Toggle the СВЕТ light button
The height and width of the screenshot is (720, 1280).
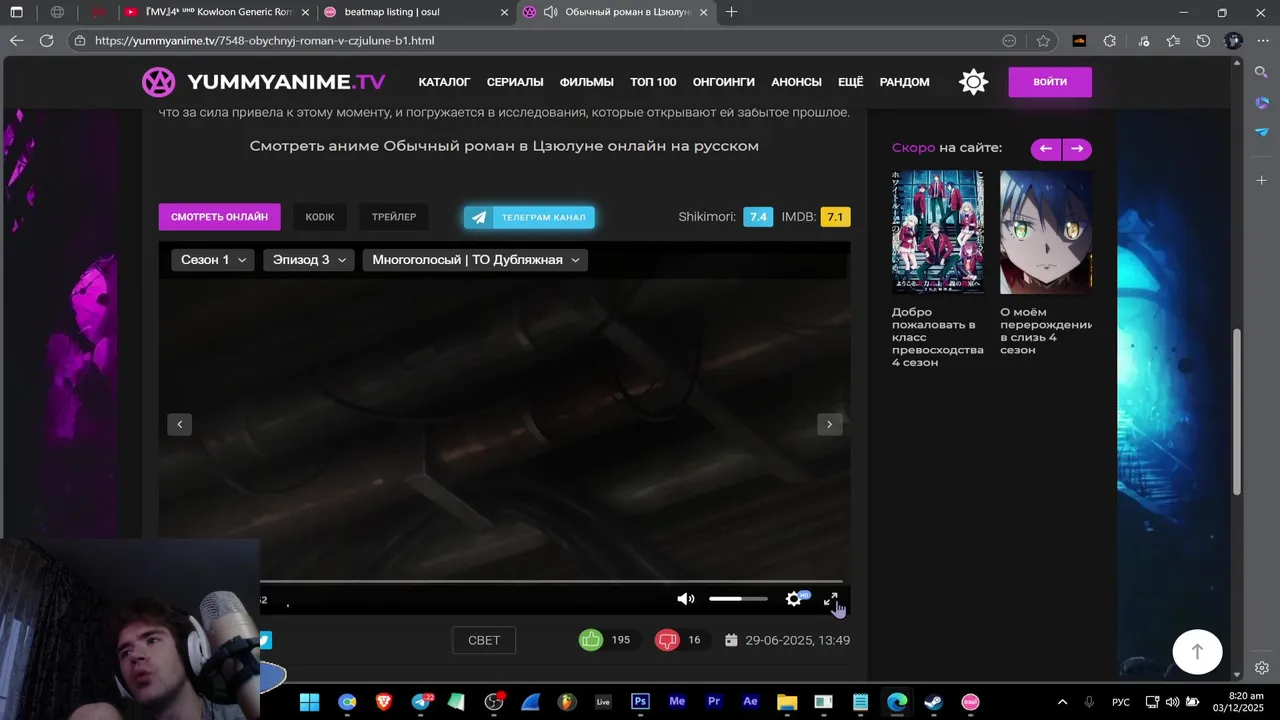click(484, 640)
